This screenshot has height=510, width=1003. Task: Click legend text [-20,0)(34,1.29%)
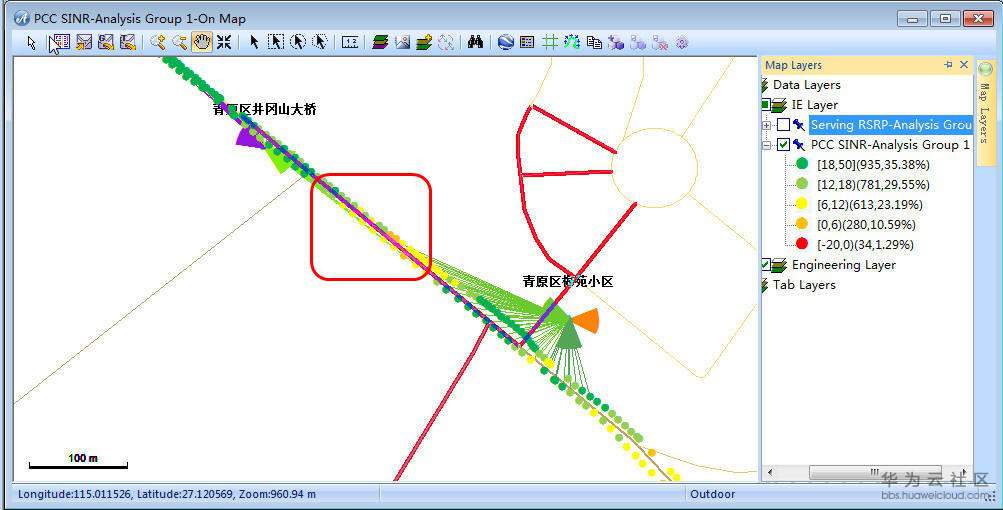point(865,244)
